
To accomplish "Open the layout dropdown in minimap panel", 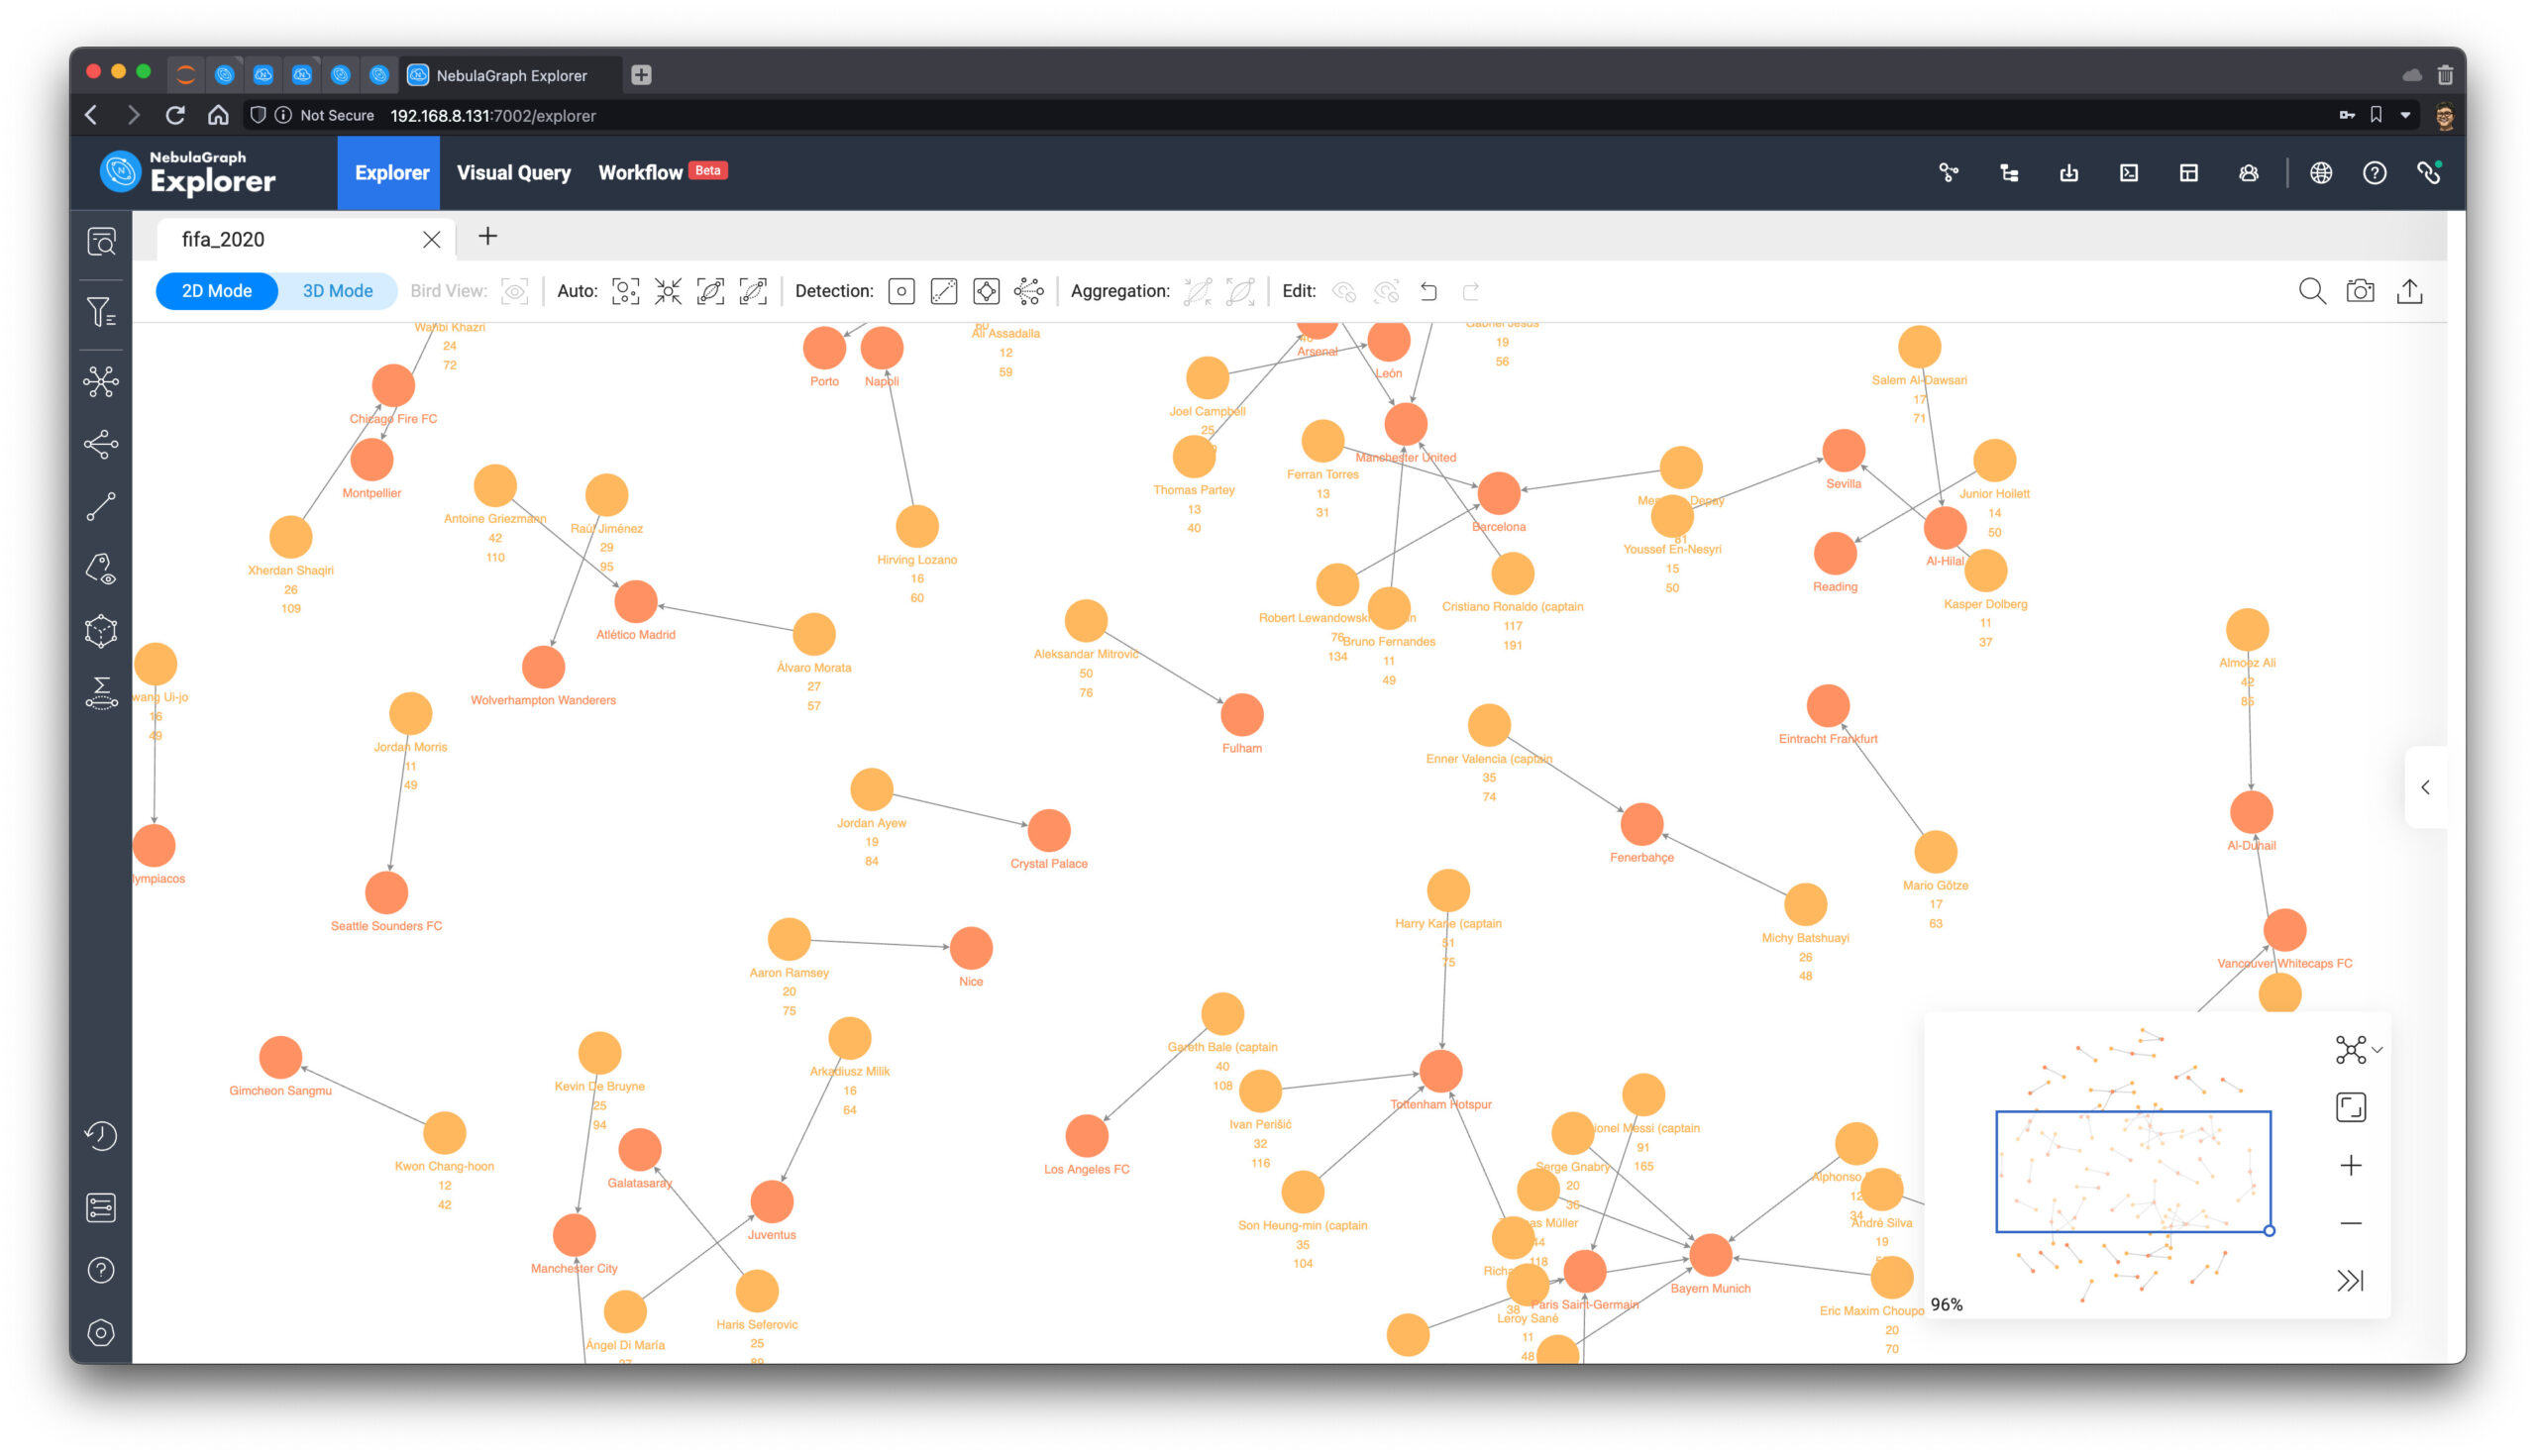I will pyautogui.click(x=2357, y=1049).
